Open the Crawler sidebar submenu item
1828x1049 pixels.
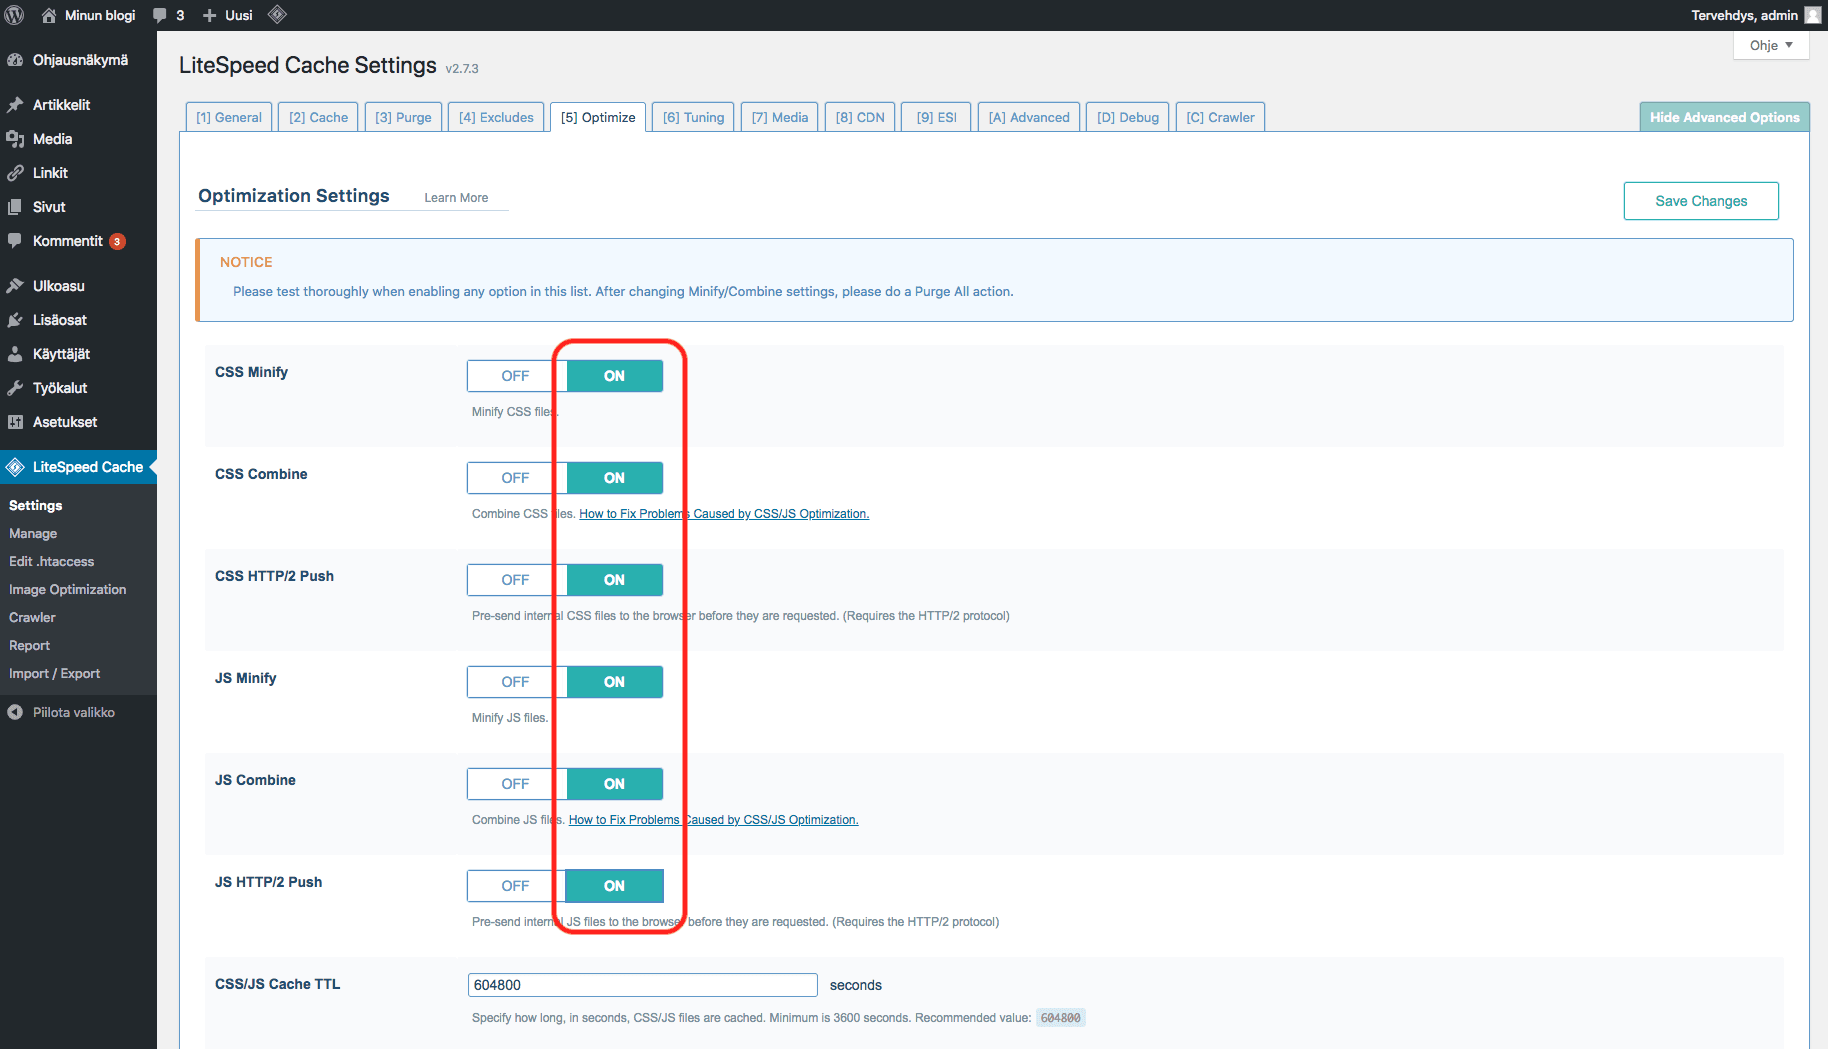[x=32, y=618]
